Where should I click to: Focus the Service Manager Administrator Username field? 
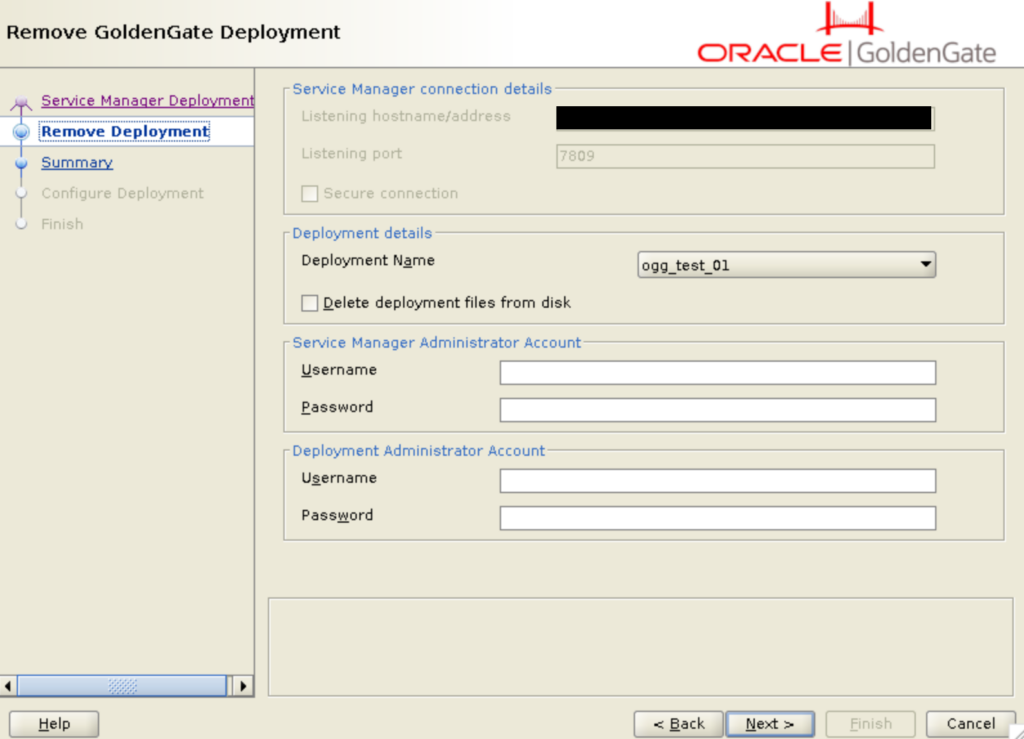pos(717,373)
